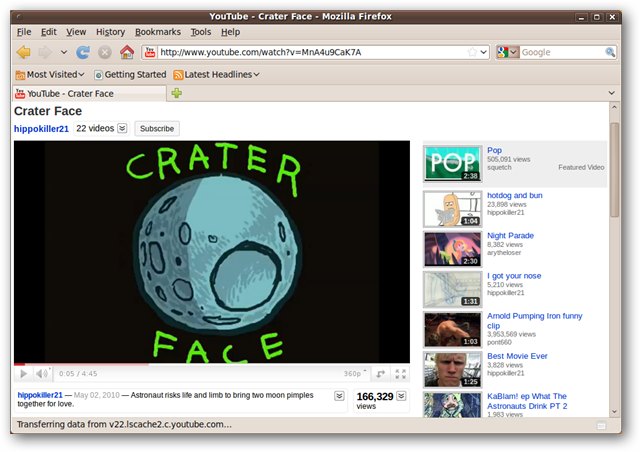Click the Forward navigation arrow
640x452 pixels.
45,52
